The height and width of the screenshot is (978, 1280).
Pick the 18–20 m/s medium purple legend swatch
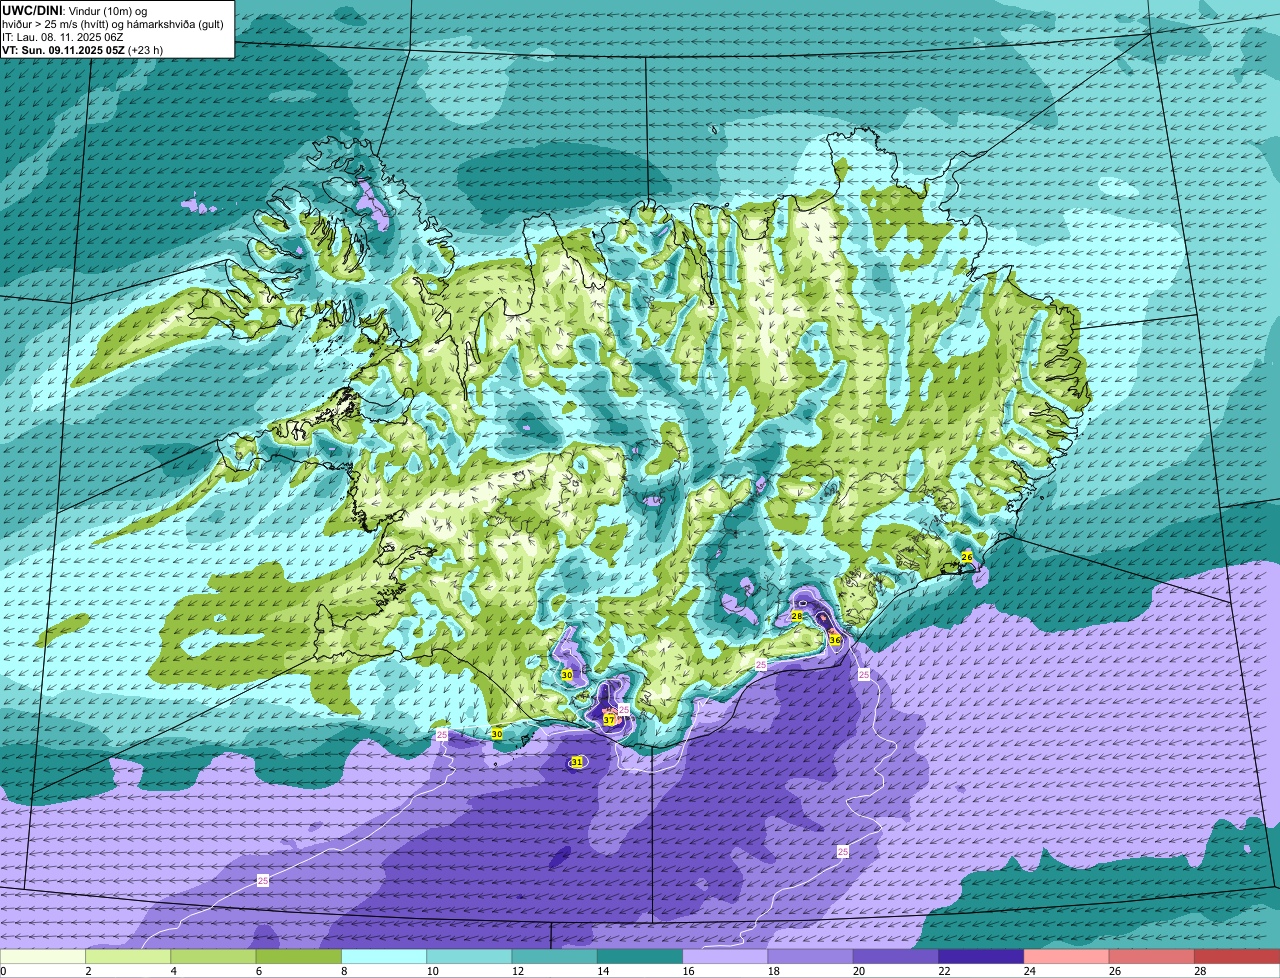coord(811,957)
